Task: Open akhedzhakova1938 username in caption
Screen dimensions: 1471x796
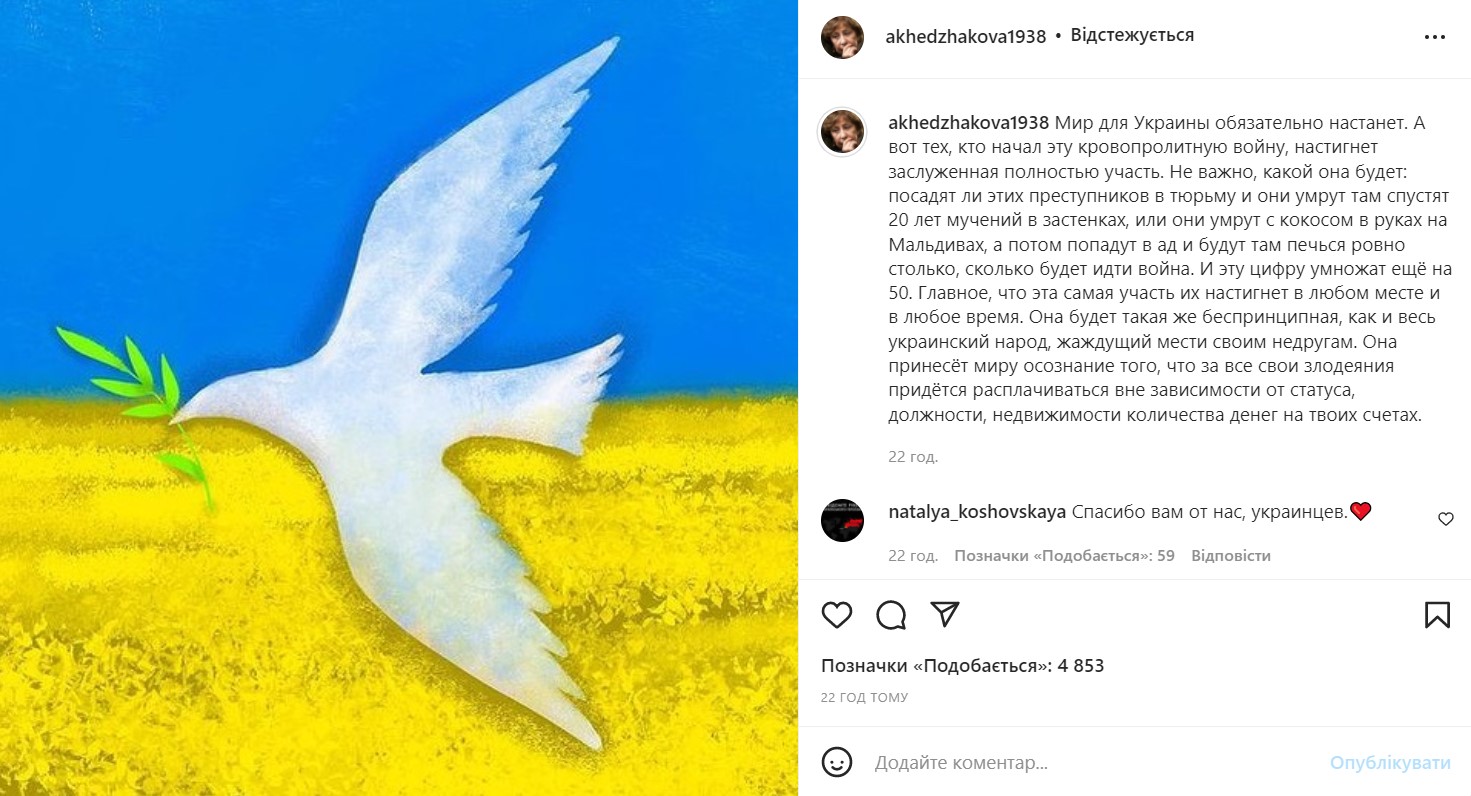Action: (x=969, y=123)
